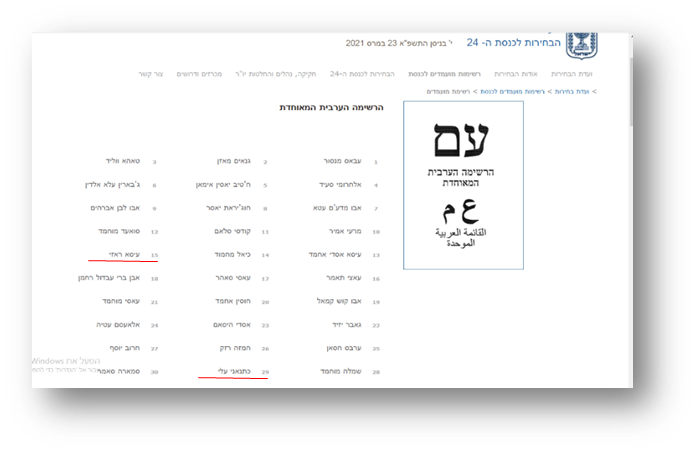Select candidate 2 גנאים מאזן
This screenshot has width=698, height=453.
[x=234, y=161]
